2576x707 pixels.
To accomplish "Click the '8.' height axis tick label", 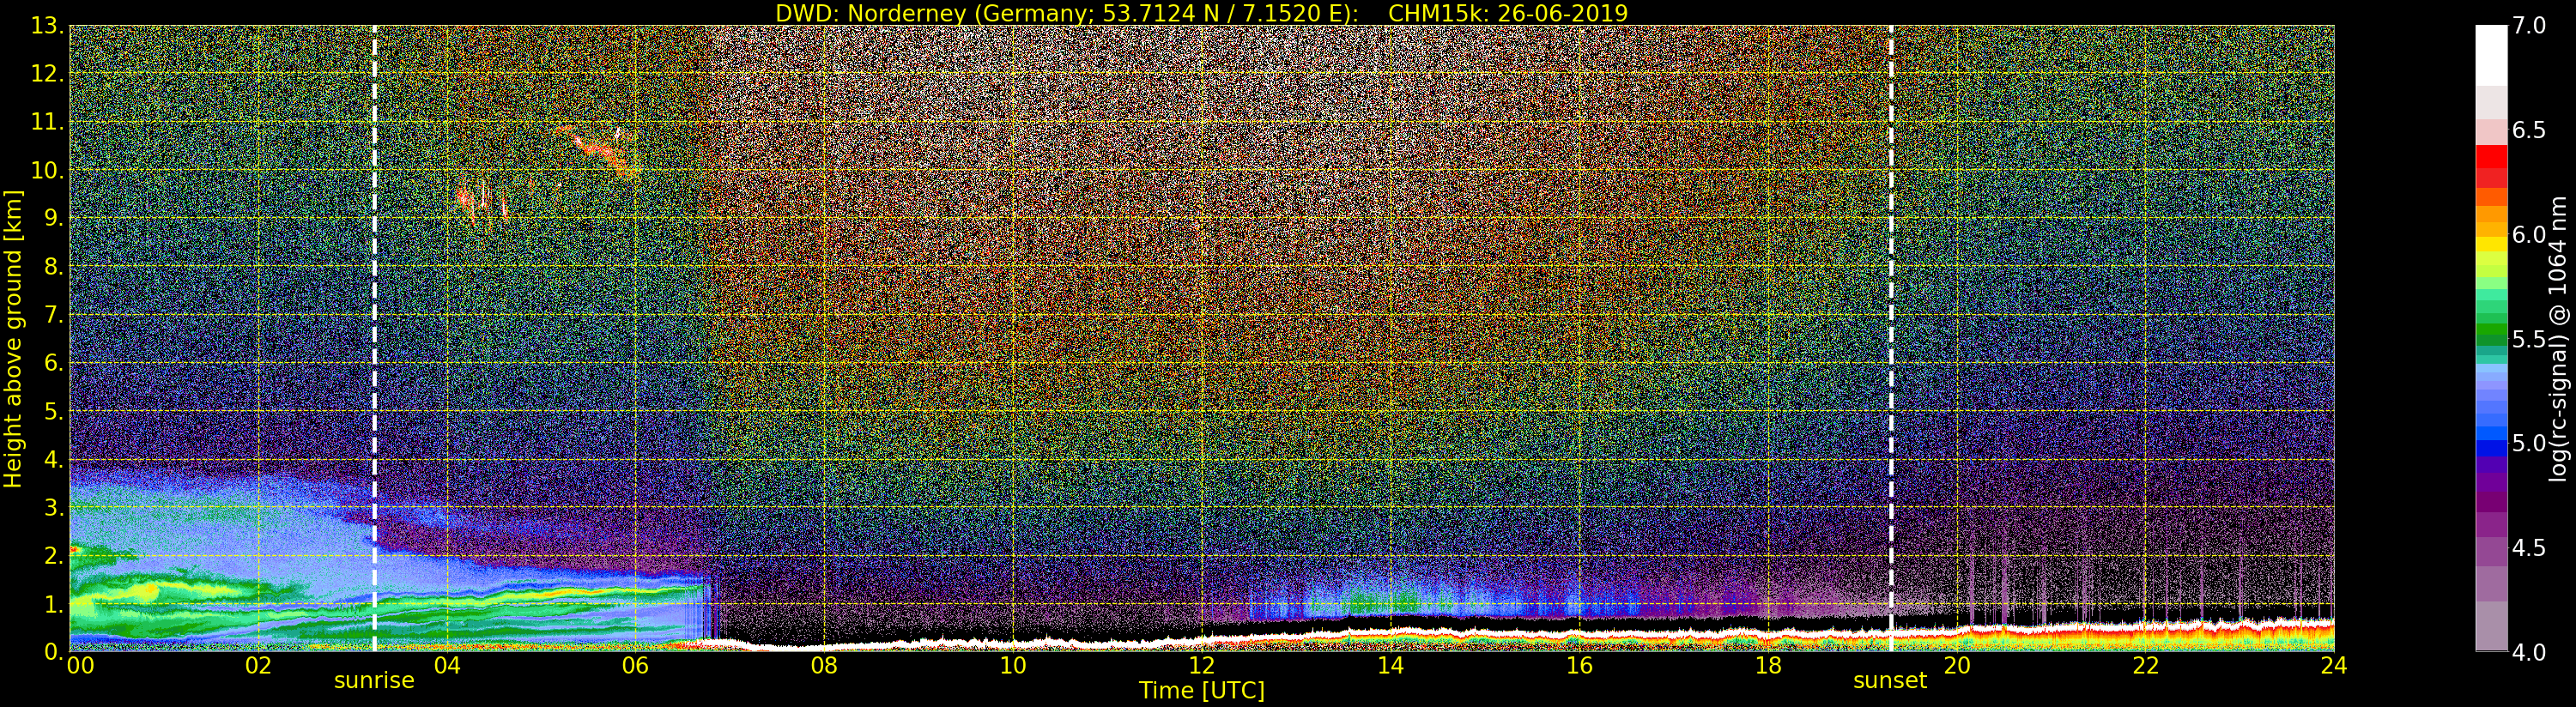I will click(54, 266).
